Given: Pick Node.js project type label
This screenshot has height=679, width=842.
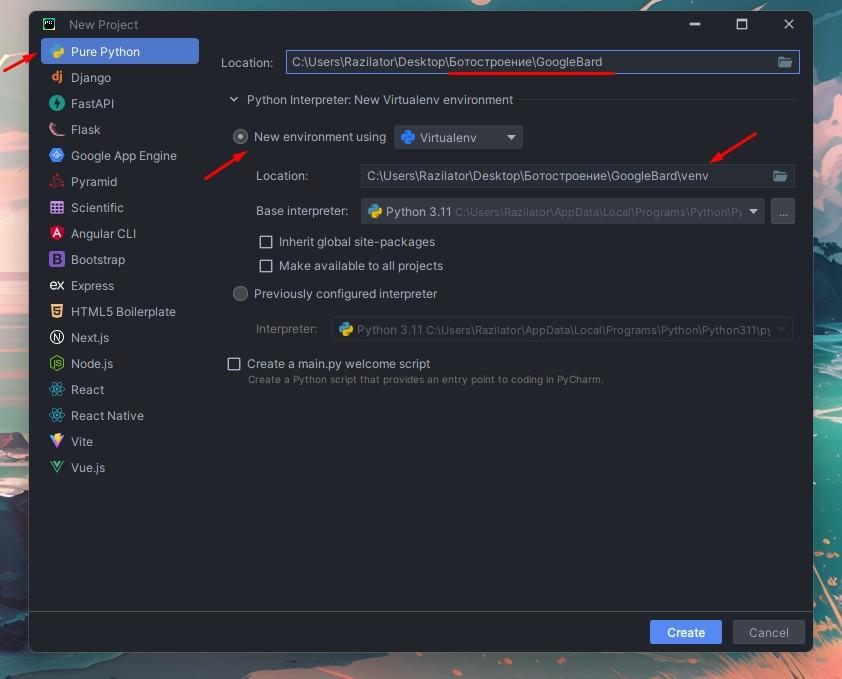Looking at the screenshot, I should coord(92,364).
